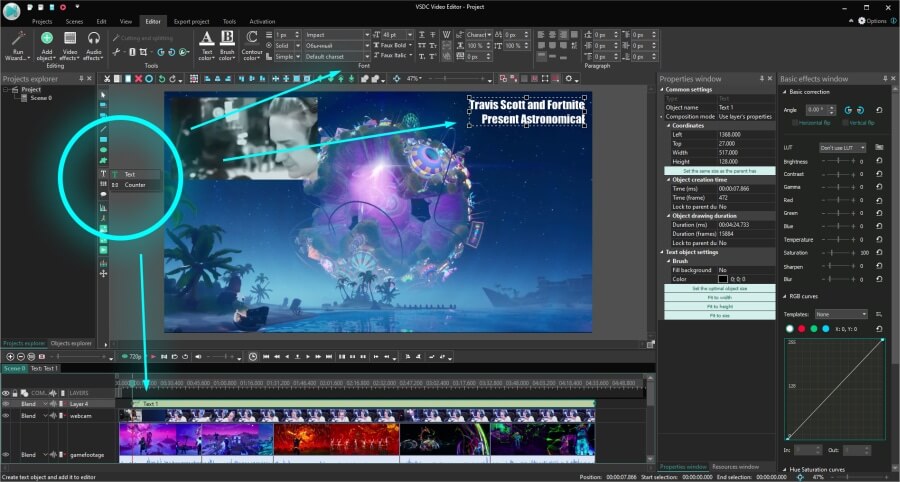Image resolution: width=900 pixels, height=482 pixels.
Task: Click the gamefootage clip thumbnail strip
Action: pyautogui.click(x=357, y=439)
